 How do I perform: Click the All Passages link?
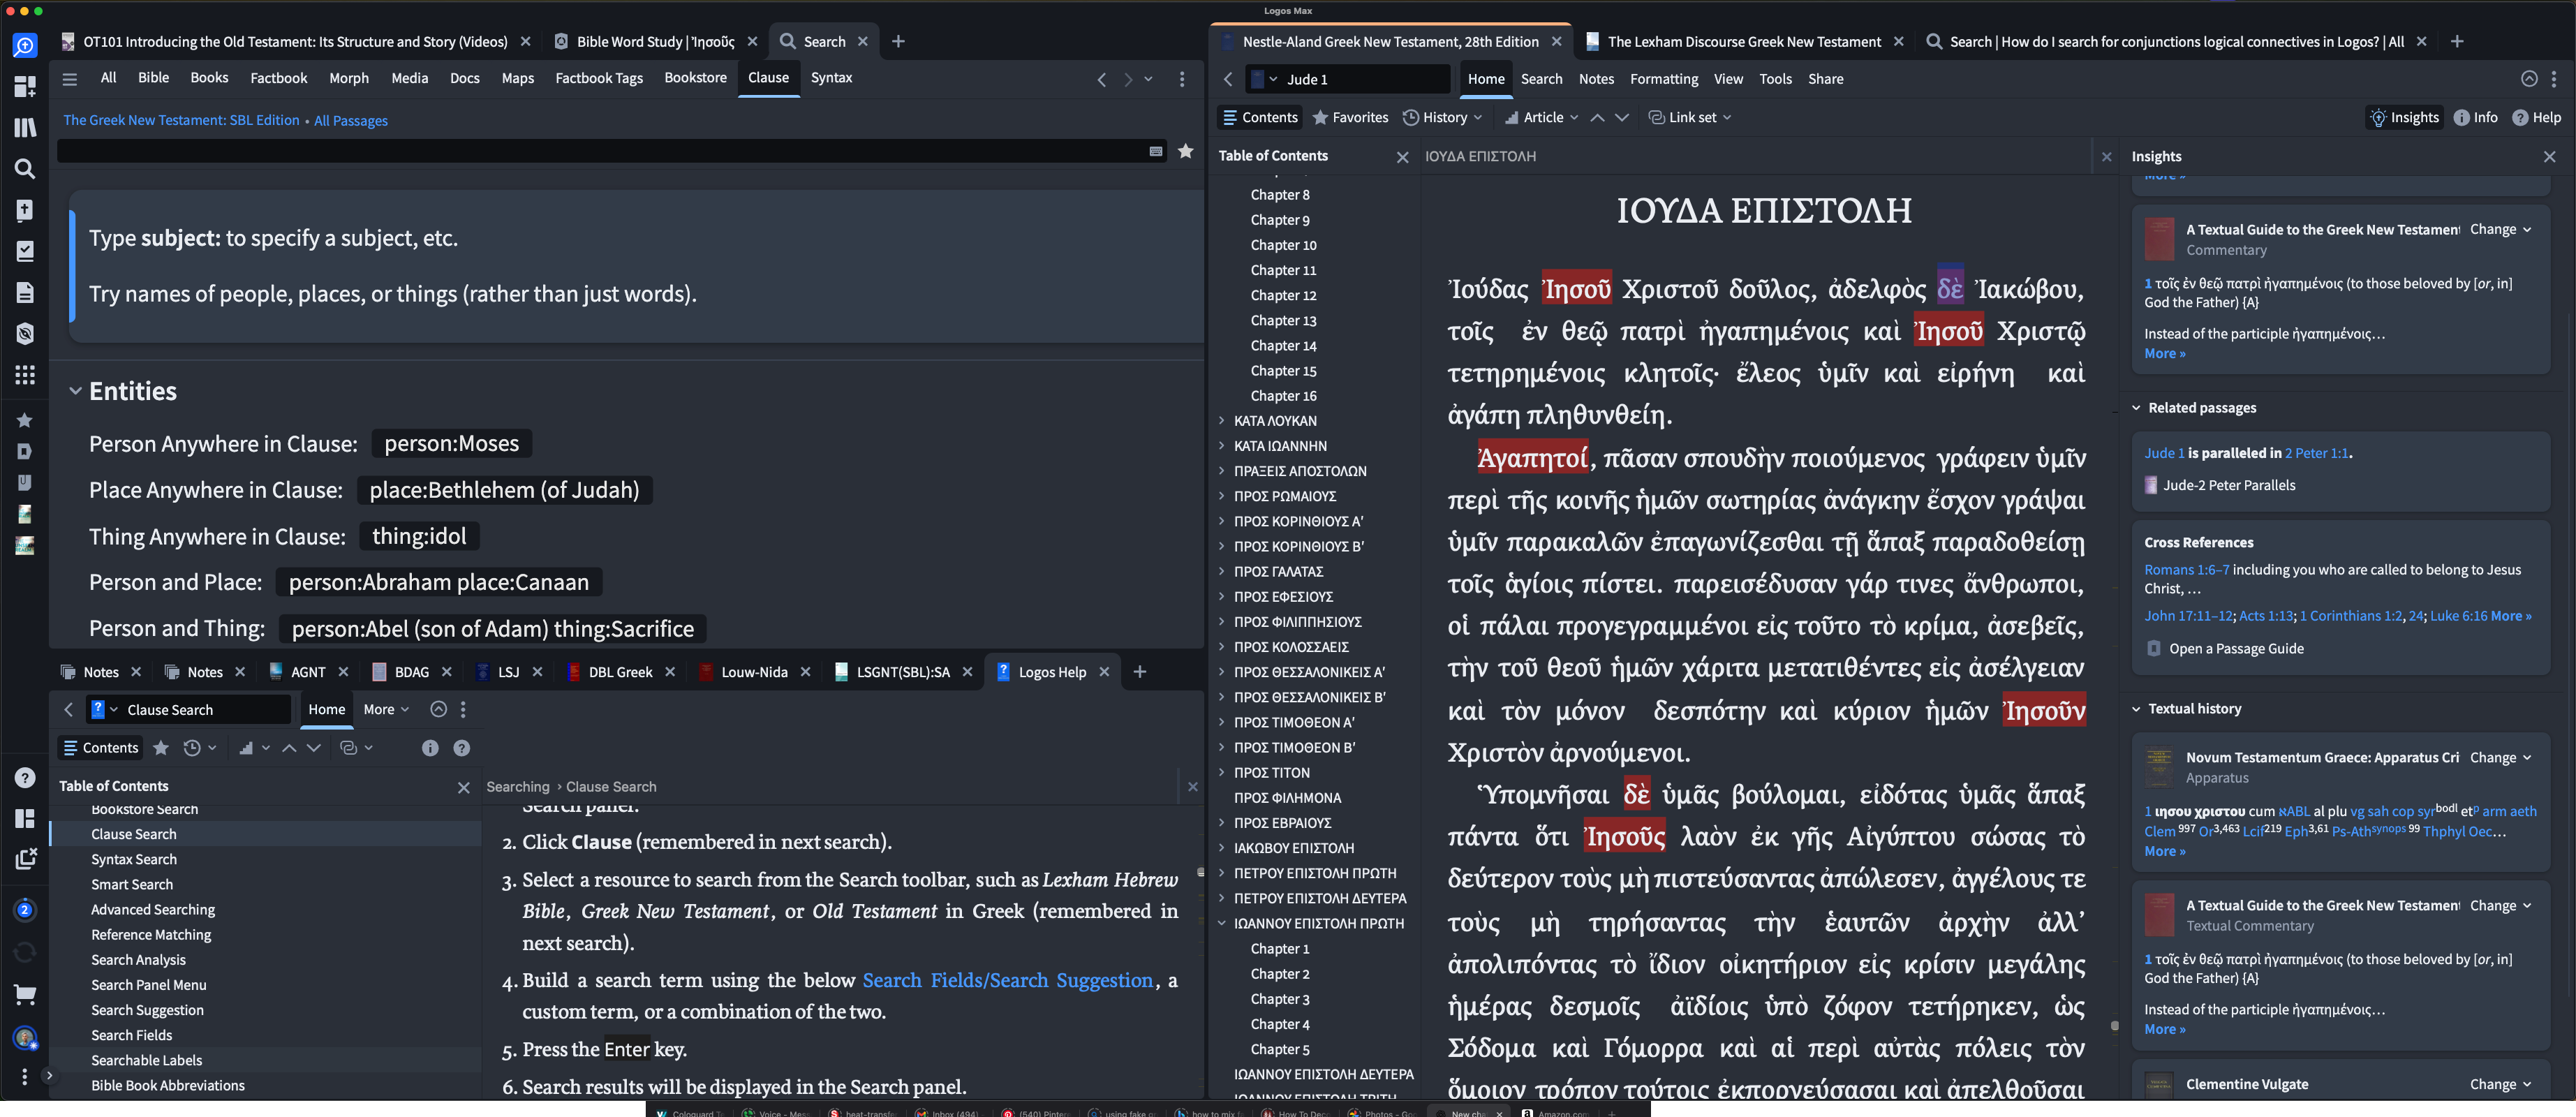pyautogui.click(x=351, y=120)
